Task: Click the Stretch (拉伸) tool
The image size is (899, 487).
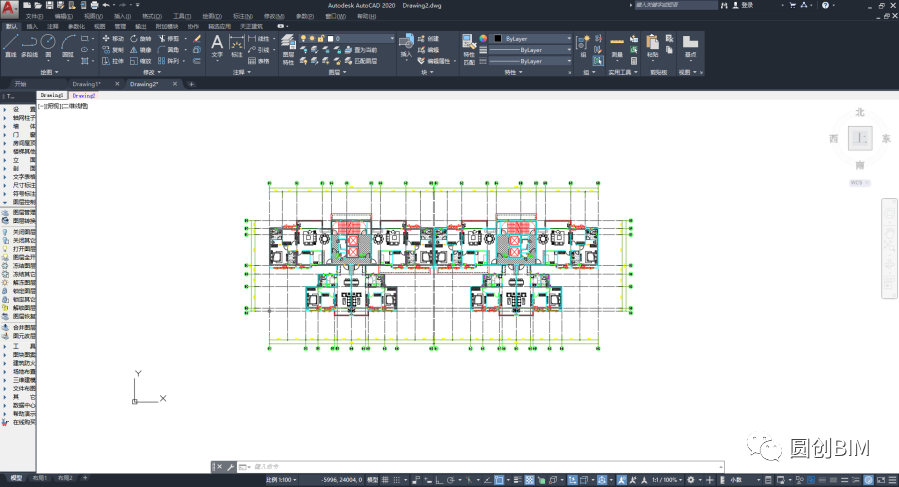Action: pos(112,61)
